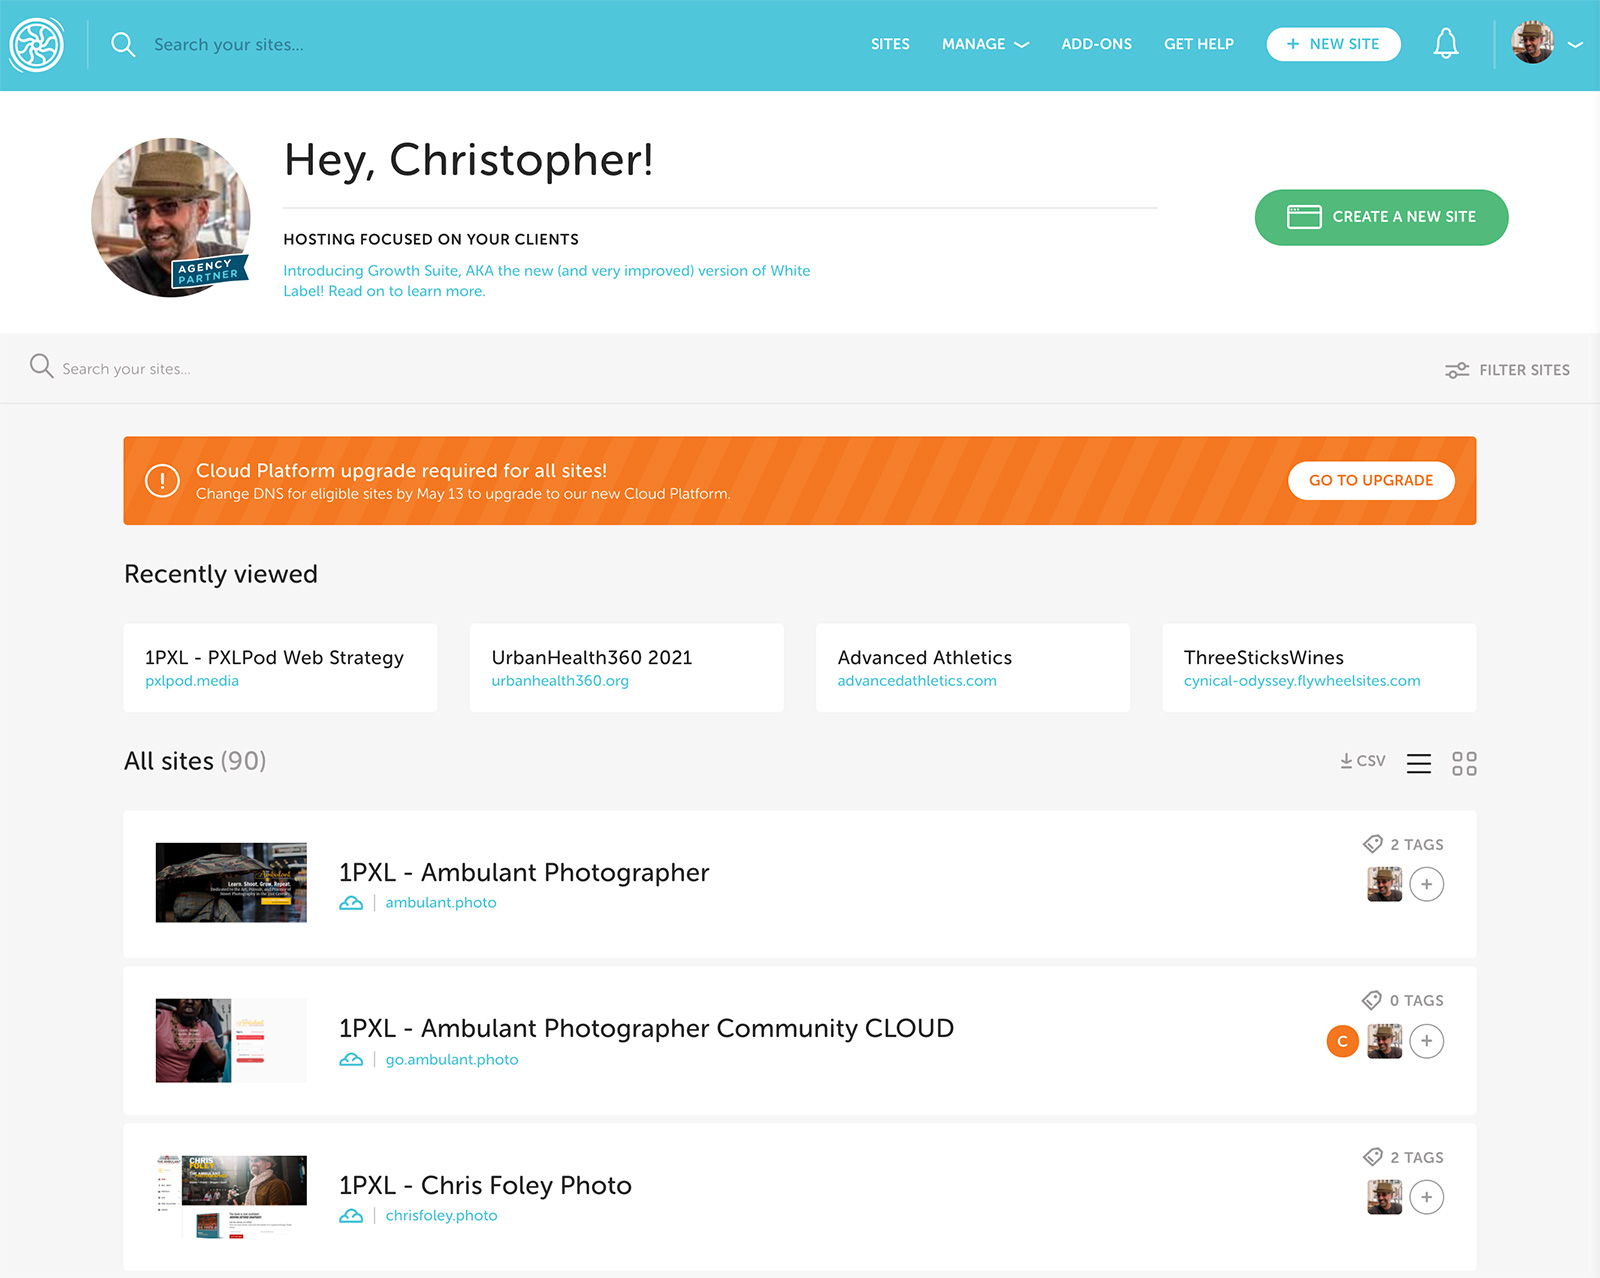Click the large profile photo with Agency Partner badge
This screenshot has width=1600, height=1278.
tap(171, 217)
